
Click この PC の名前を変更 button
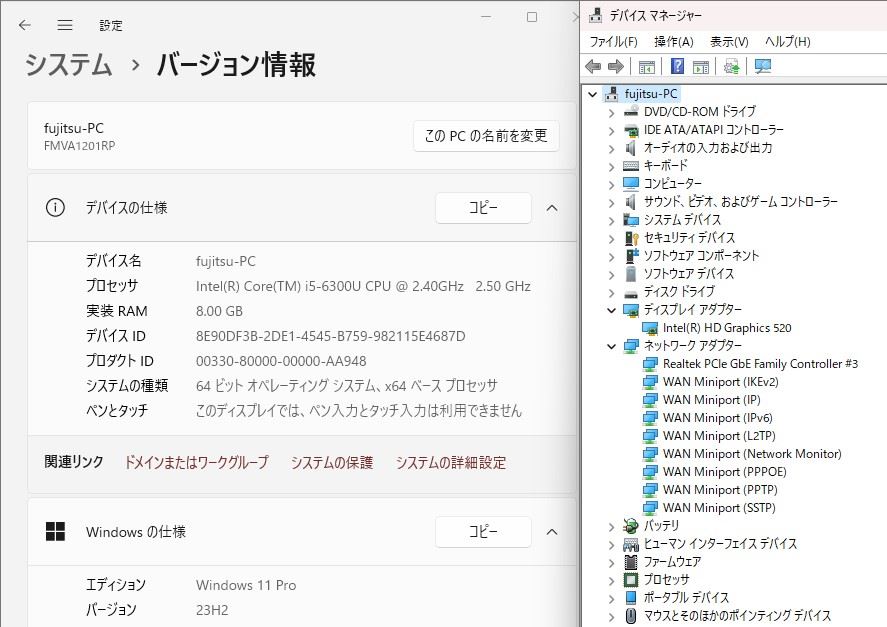(x=486, y=136)
